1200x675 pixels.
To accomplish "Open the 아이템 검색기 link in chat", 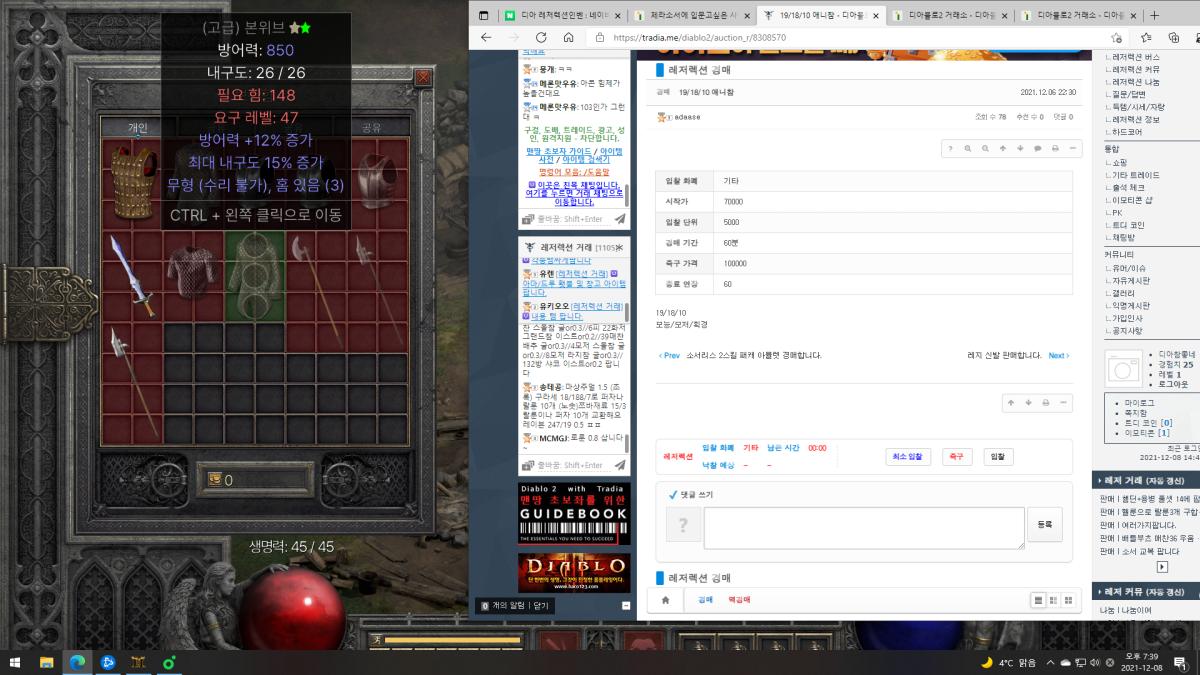I will tap(587, 159).
